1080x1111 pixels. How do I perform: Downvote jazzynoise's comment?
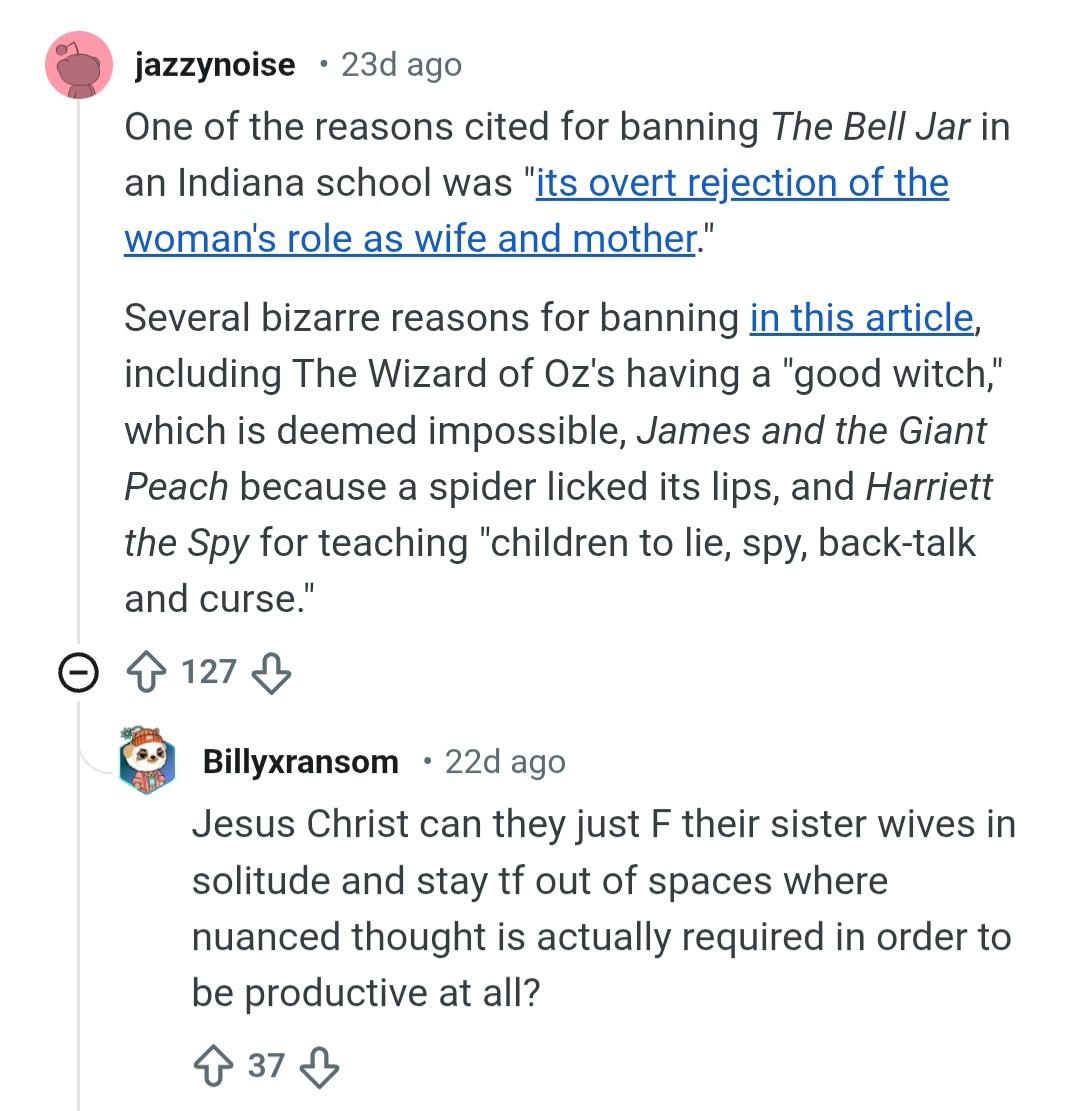pos(270,674)
